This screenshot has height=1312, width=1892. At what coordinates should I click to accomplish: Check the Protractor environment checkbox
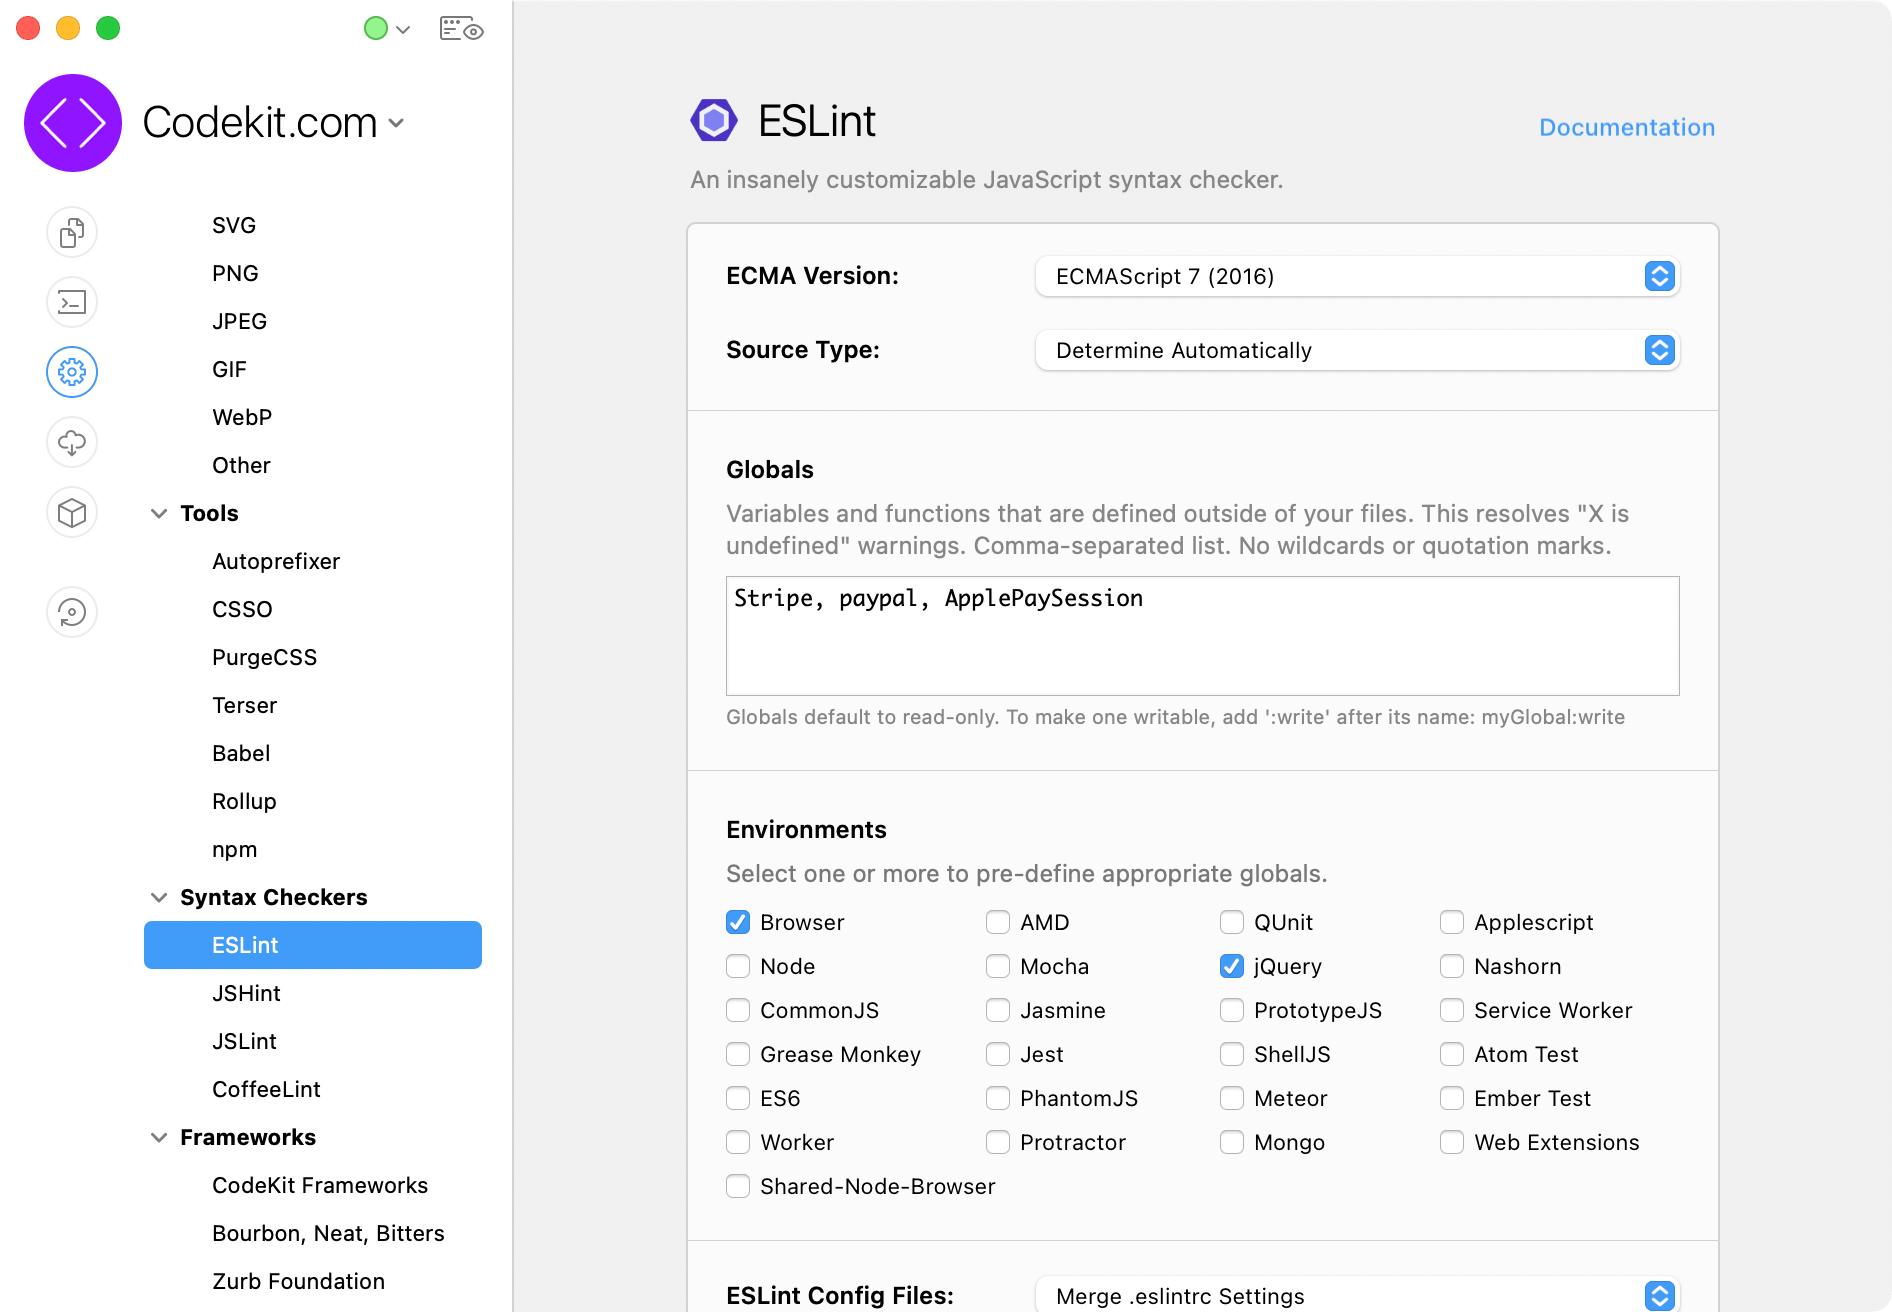point(998,1142)
